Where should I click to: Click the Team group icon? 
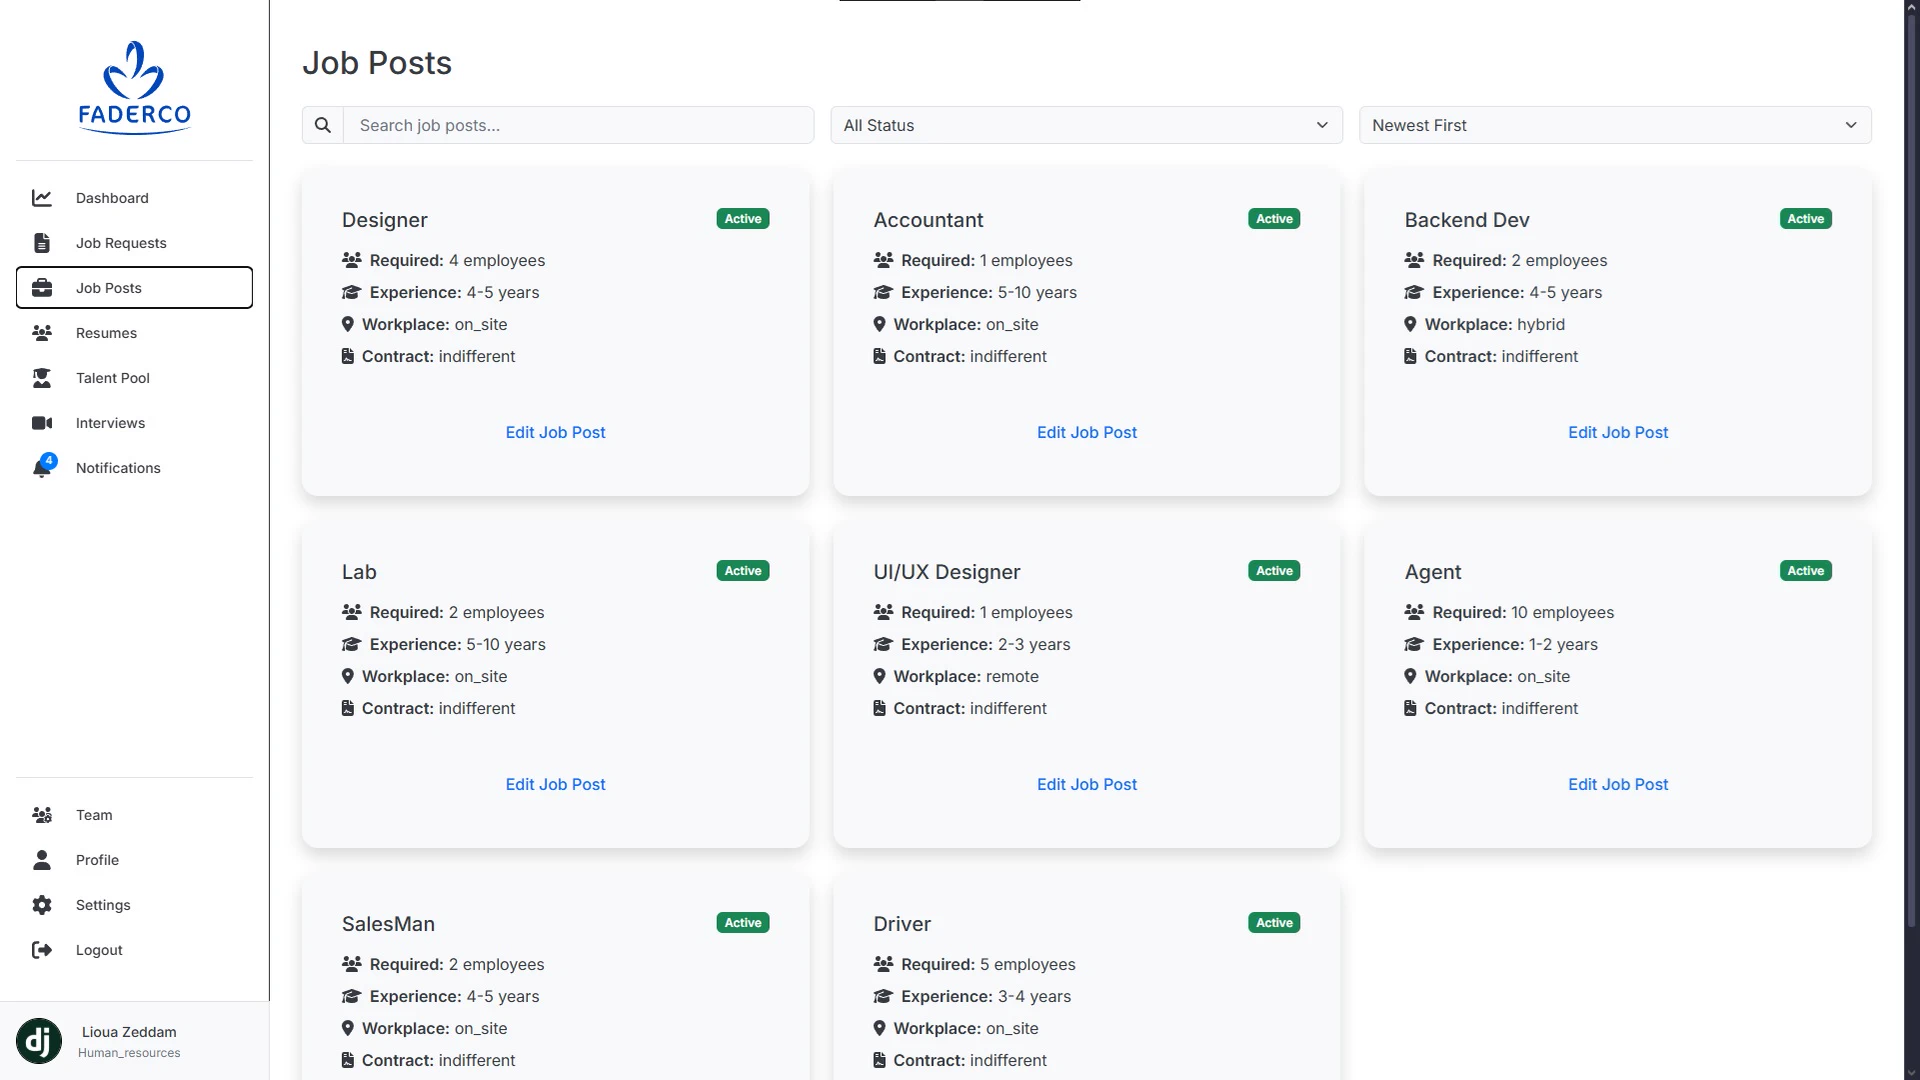(42, 815)
